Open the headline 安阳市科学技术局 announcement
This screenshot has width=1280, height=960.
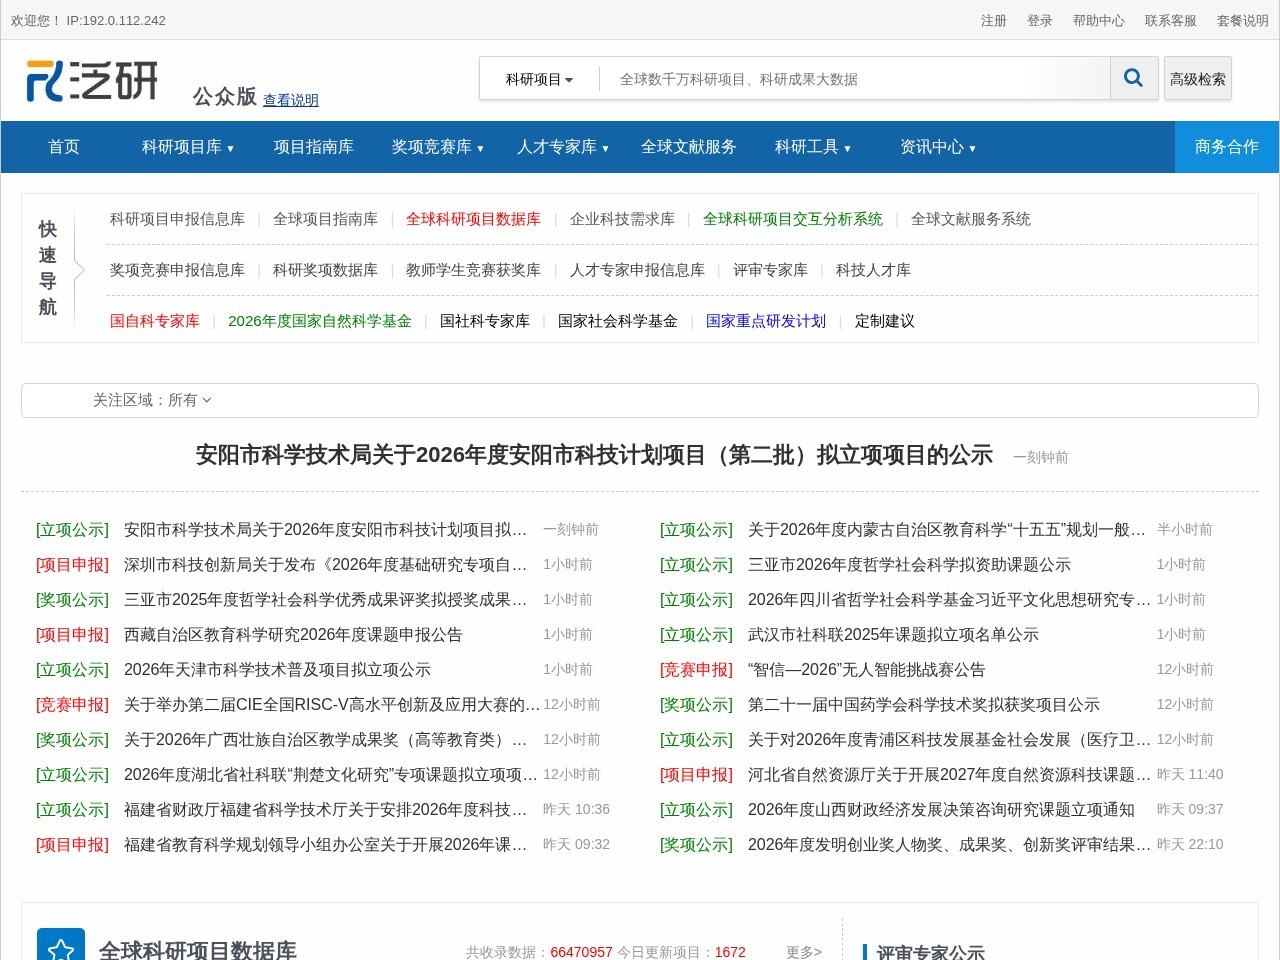coord(594,455)
